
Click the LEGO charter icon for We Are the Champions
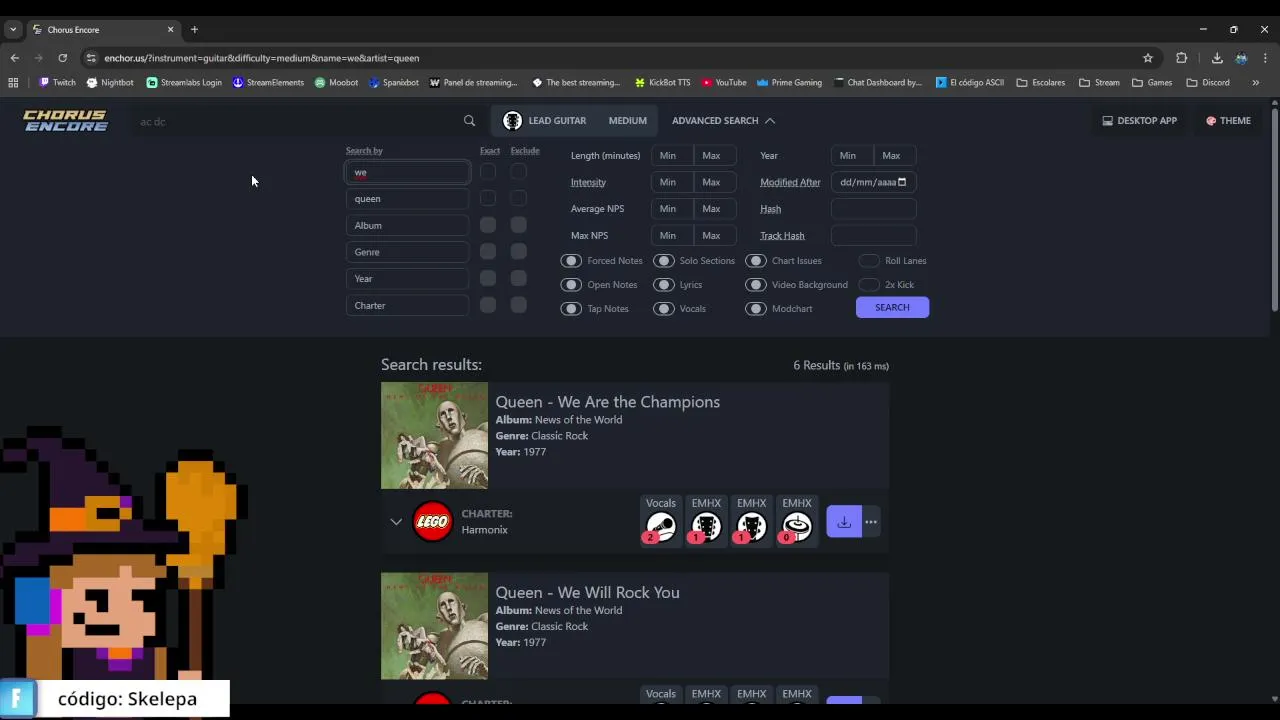tap(432, 522)
